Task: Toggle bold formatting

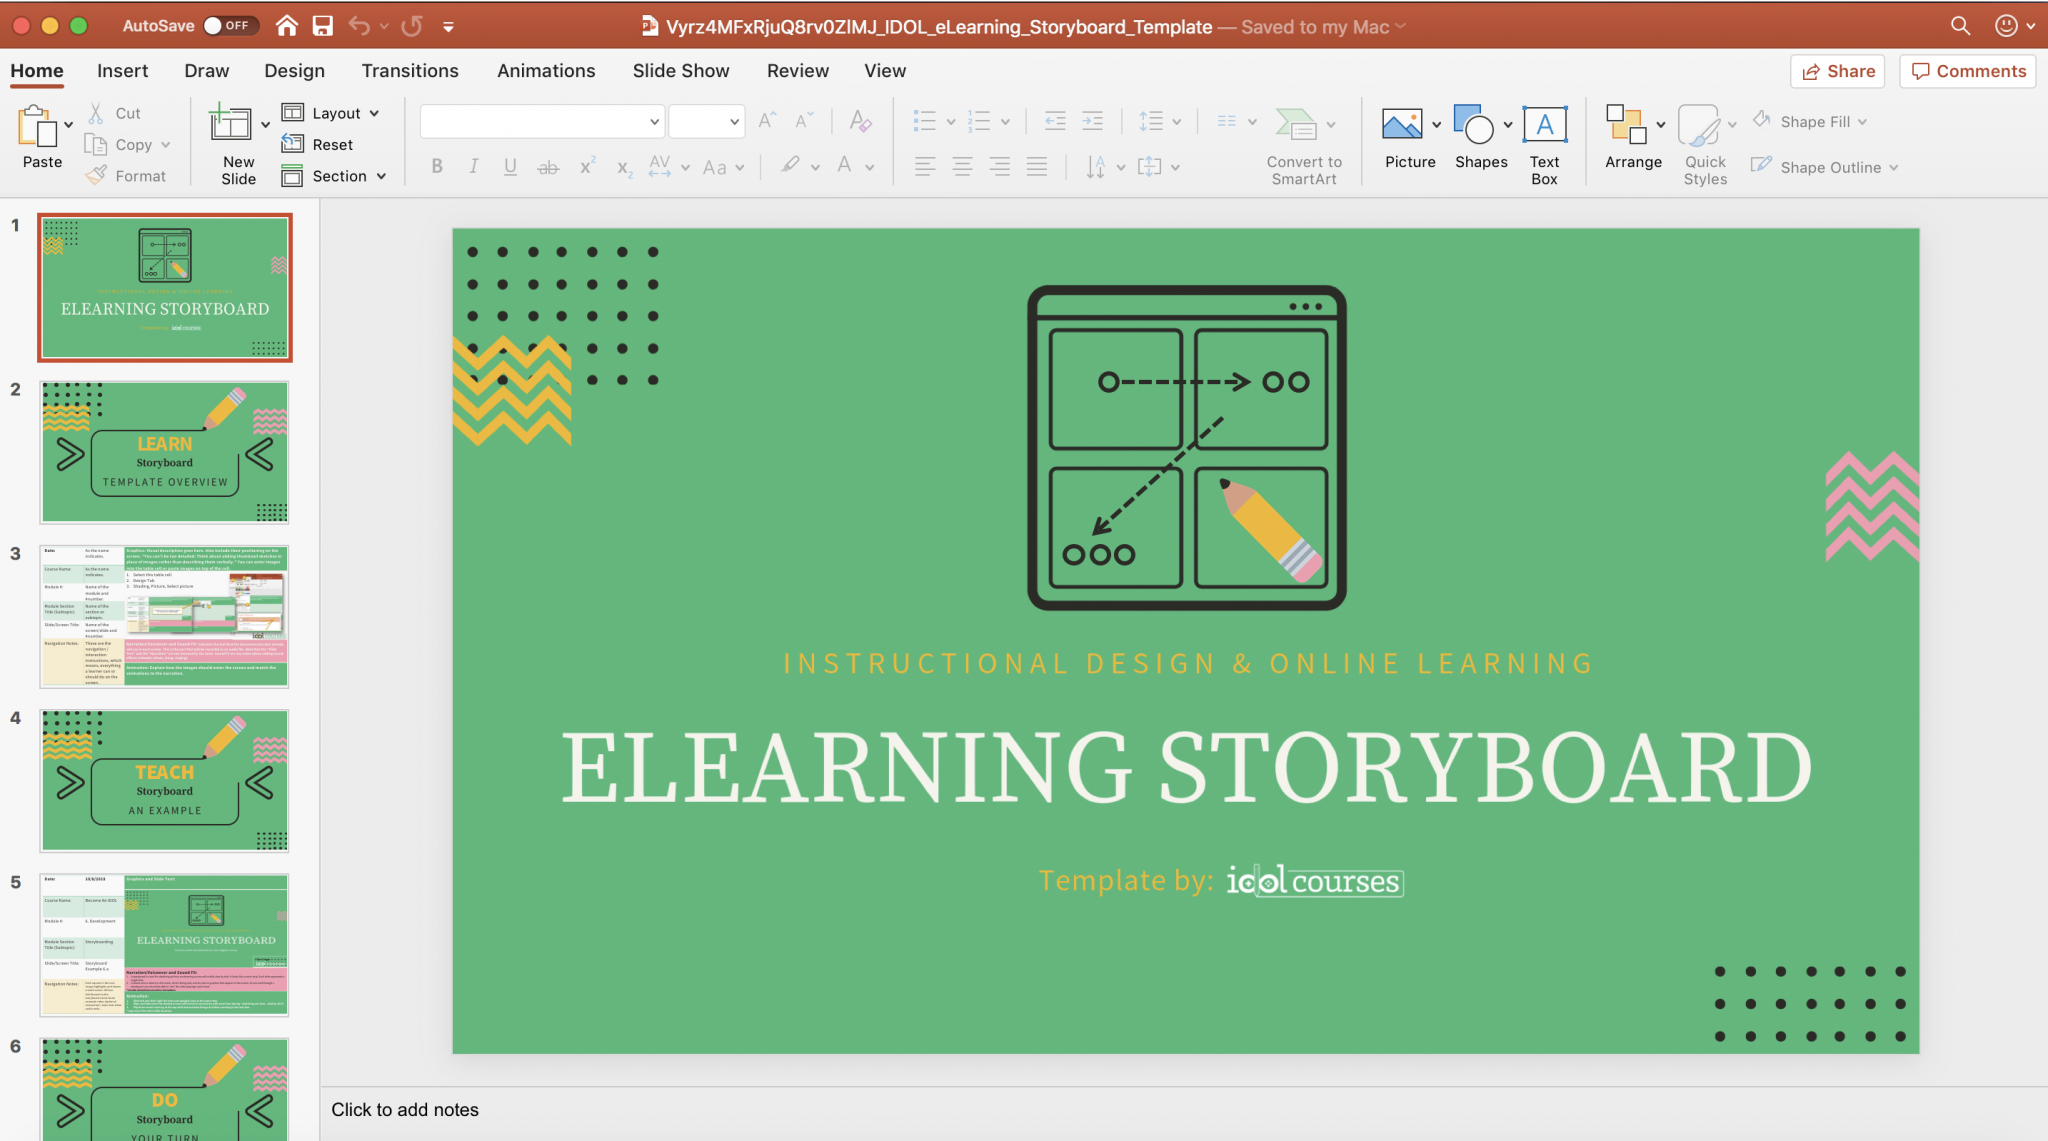Action: point(437,167)
